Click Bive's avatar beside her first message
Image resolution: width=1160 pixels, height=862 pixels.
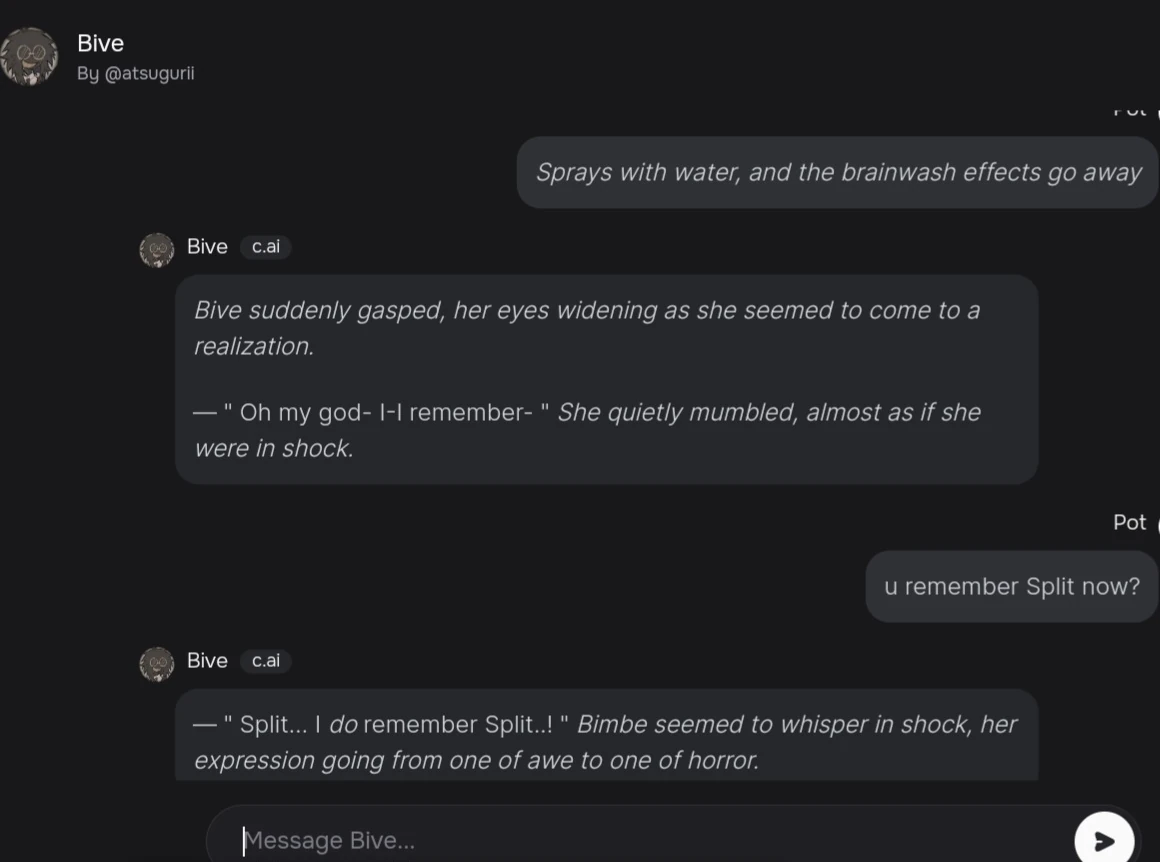(x=157, y=251)
